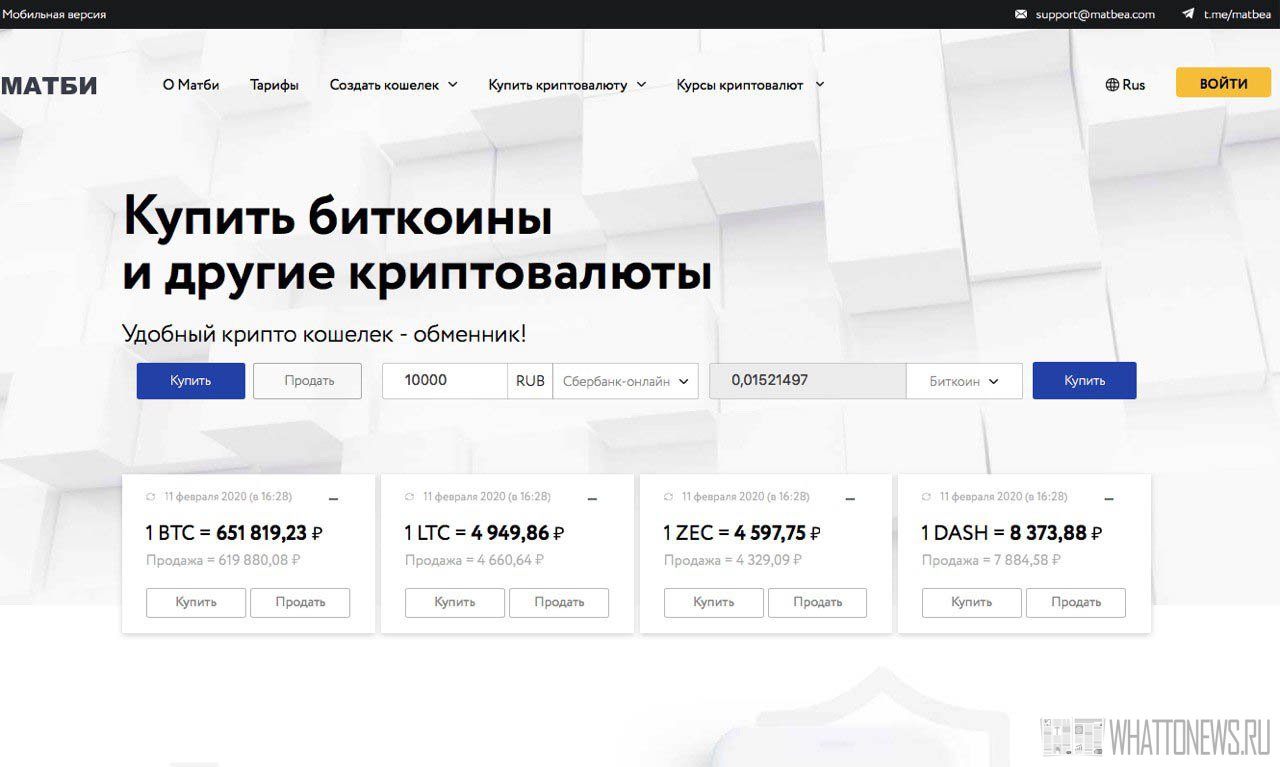Open the Биткоин currency dropdown
1280x767 pixels.
tap(963, 381)
